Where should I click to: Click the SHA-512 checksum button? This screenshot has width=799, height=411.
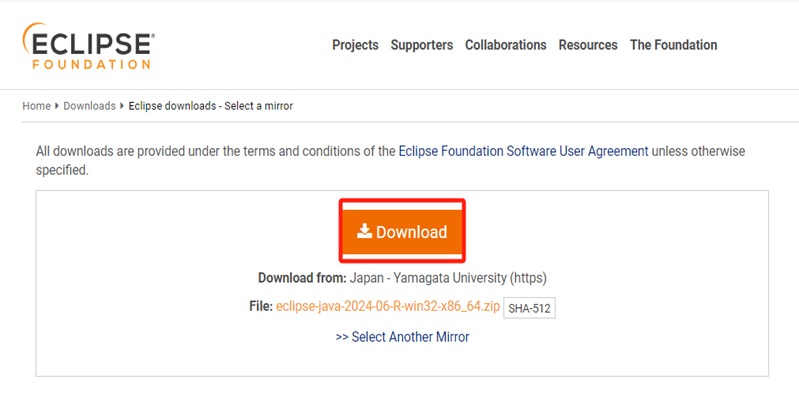(x=529, y=308)
